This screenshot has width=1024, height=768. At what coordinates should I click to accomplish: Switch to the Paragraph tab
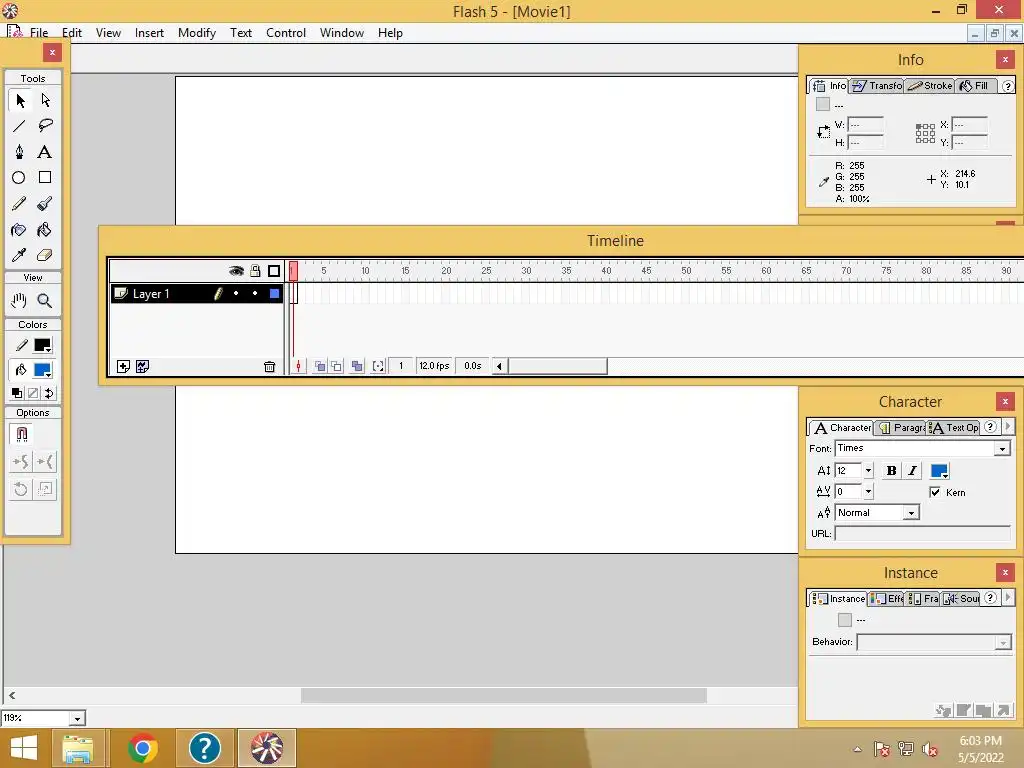(900, 428)
